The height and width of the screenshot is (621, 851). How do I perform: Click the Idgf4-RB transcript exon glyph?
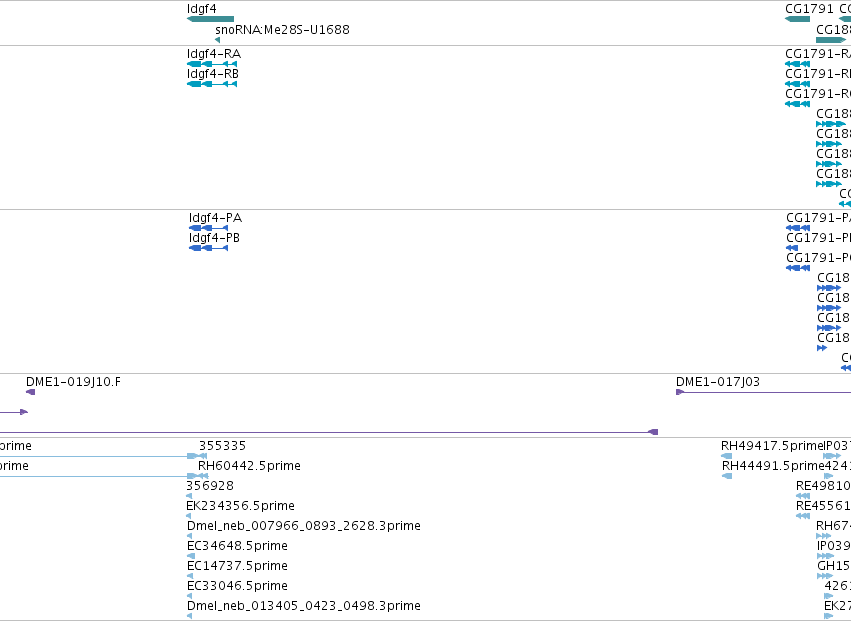[x=212, y=84]
